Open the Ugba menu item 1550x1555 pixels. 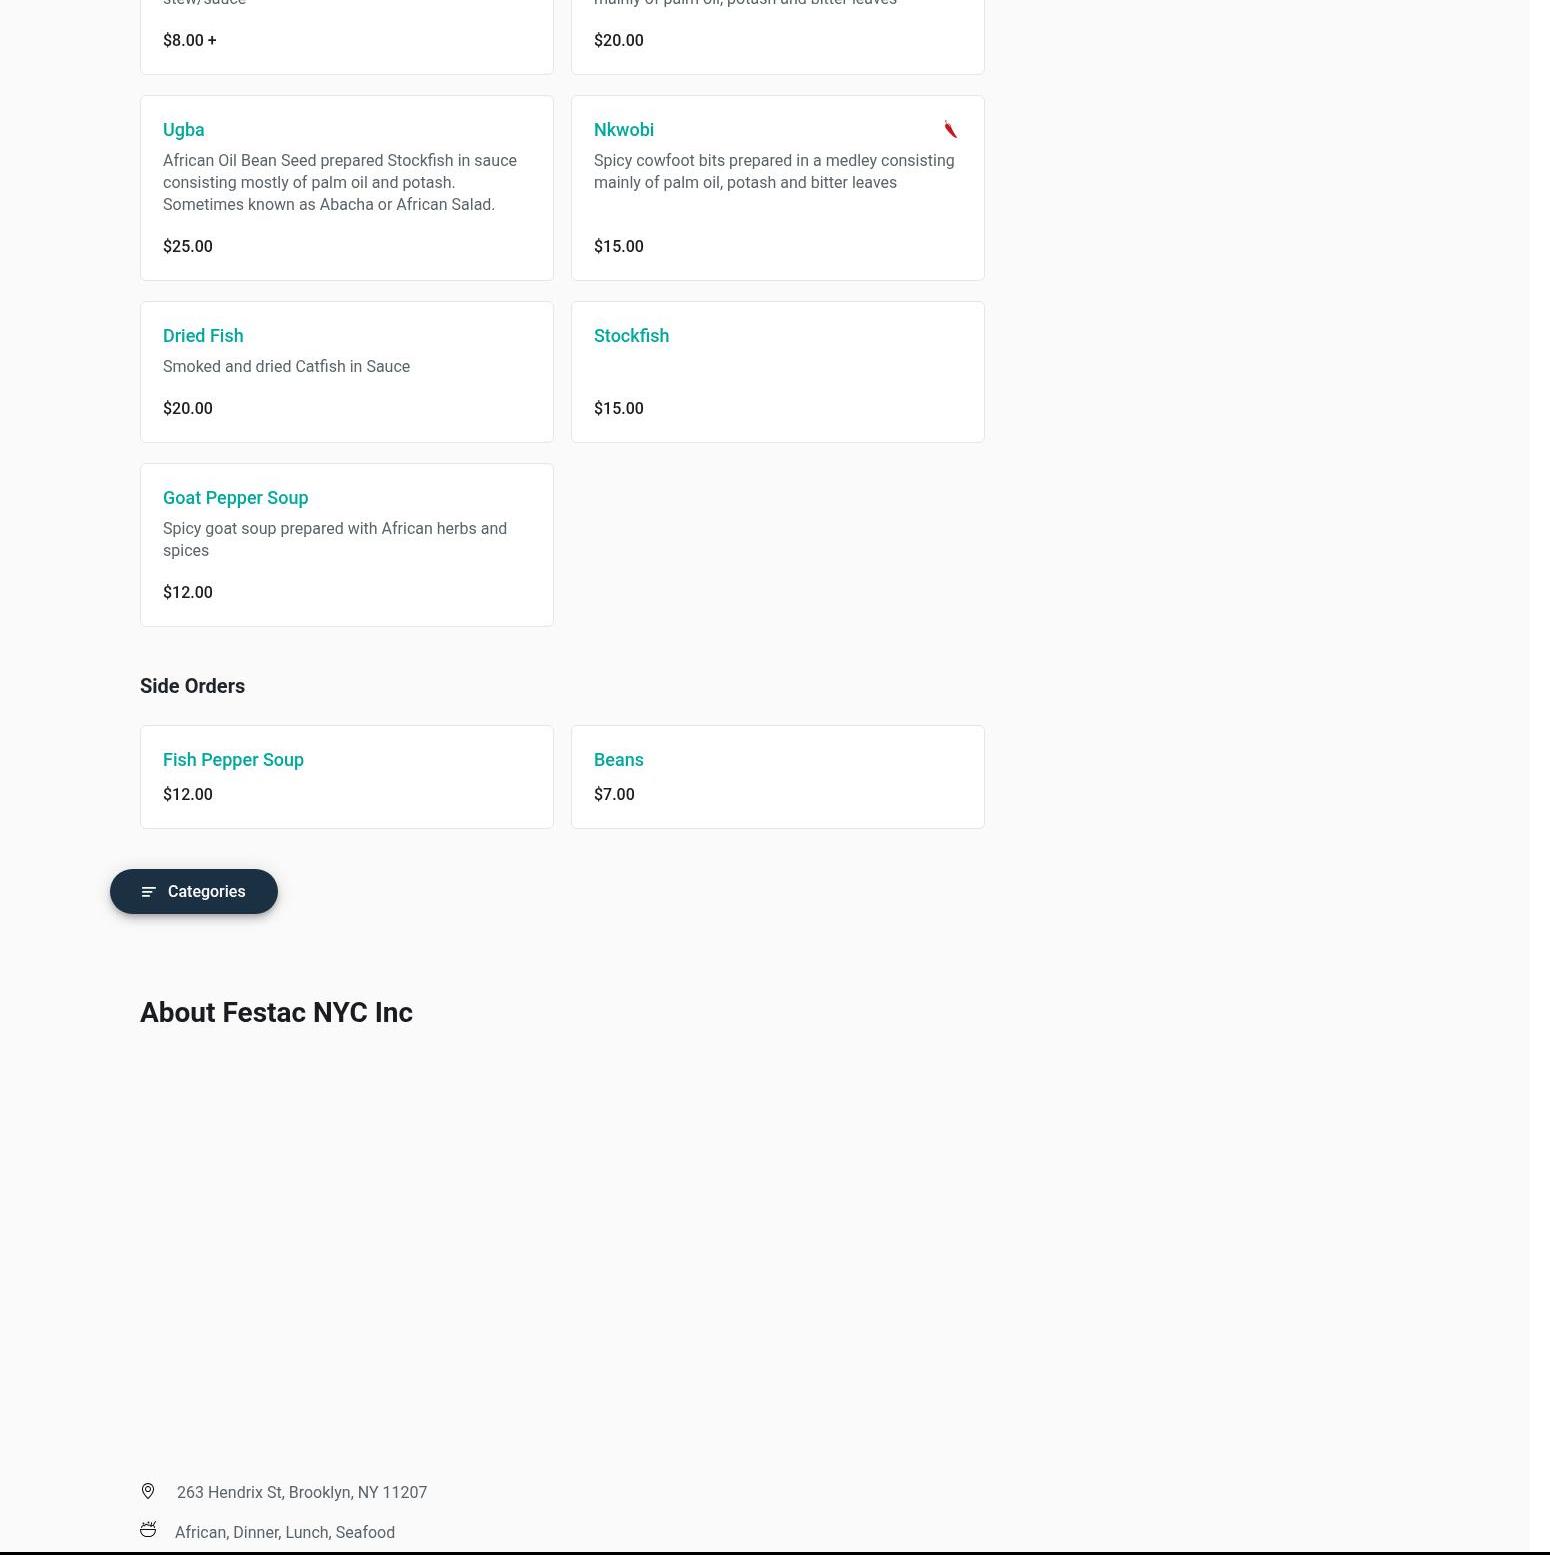tap(347, 188)
